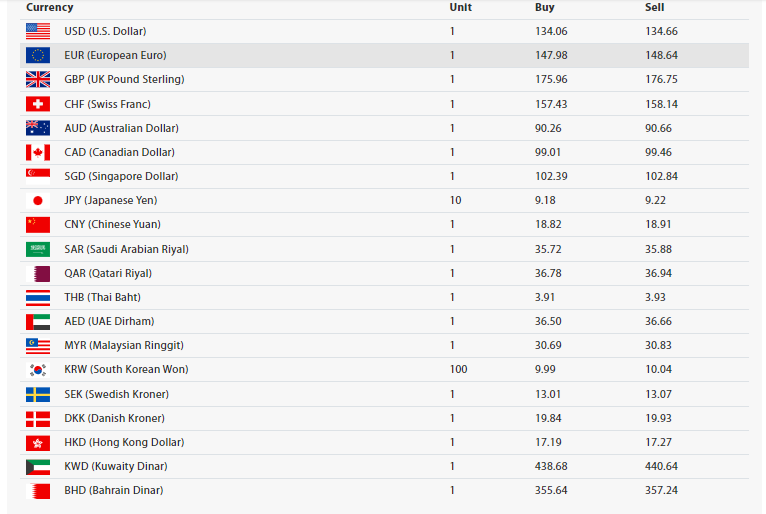Select the Swiss flag icon
This screenshot has width=766, height=514.
coord(38,104)
